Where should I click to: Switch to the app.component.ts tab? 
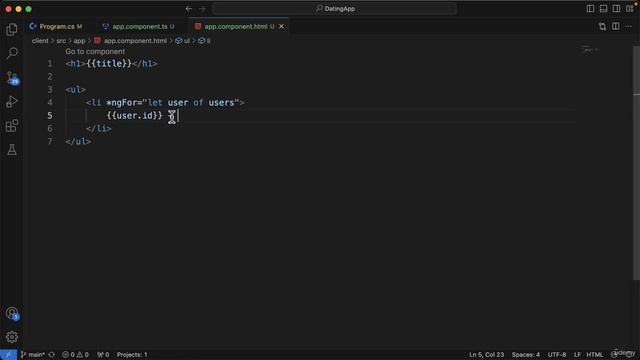tap(139, 27)
